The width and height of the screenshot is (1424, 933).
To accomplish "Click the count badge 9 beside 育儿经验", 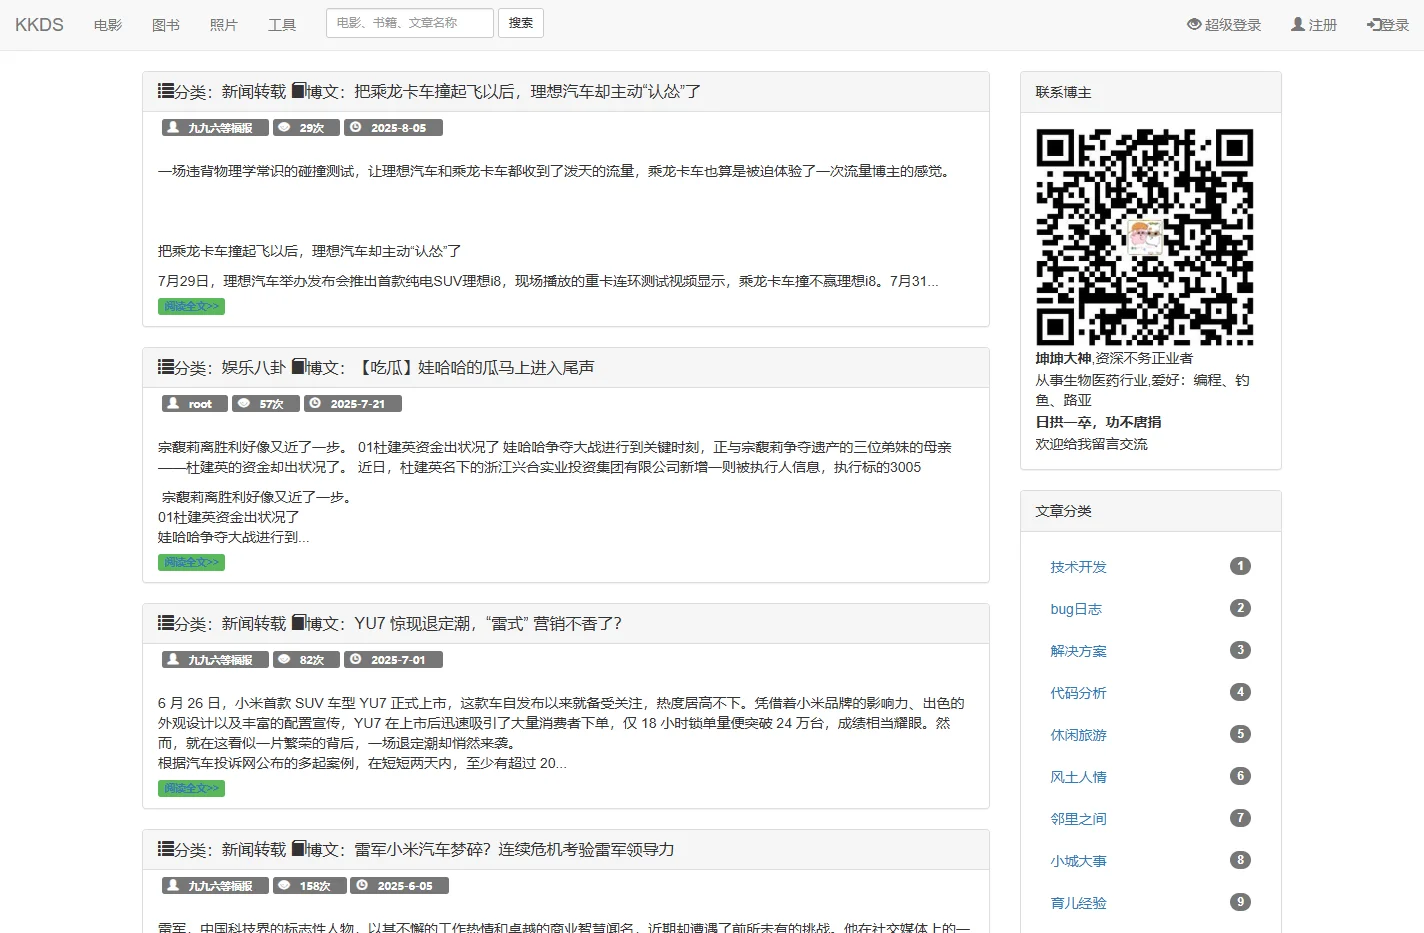I will coord(1240,902).
